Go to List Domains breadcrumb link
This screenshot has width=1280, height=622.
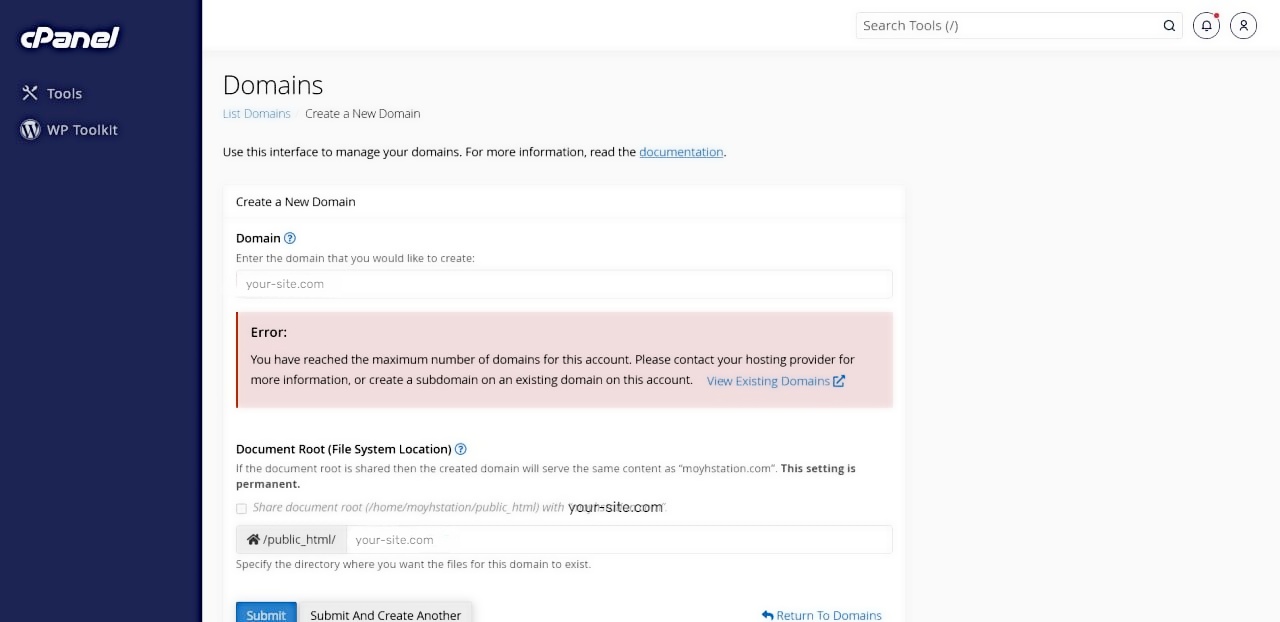pos(256,114)
